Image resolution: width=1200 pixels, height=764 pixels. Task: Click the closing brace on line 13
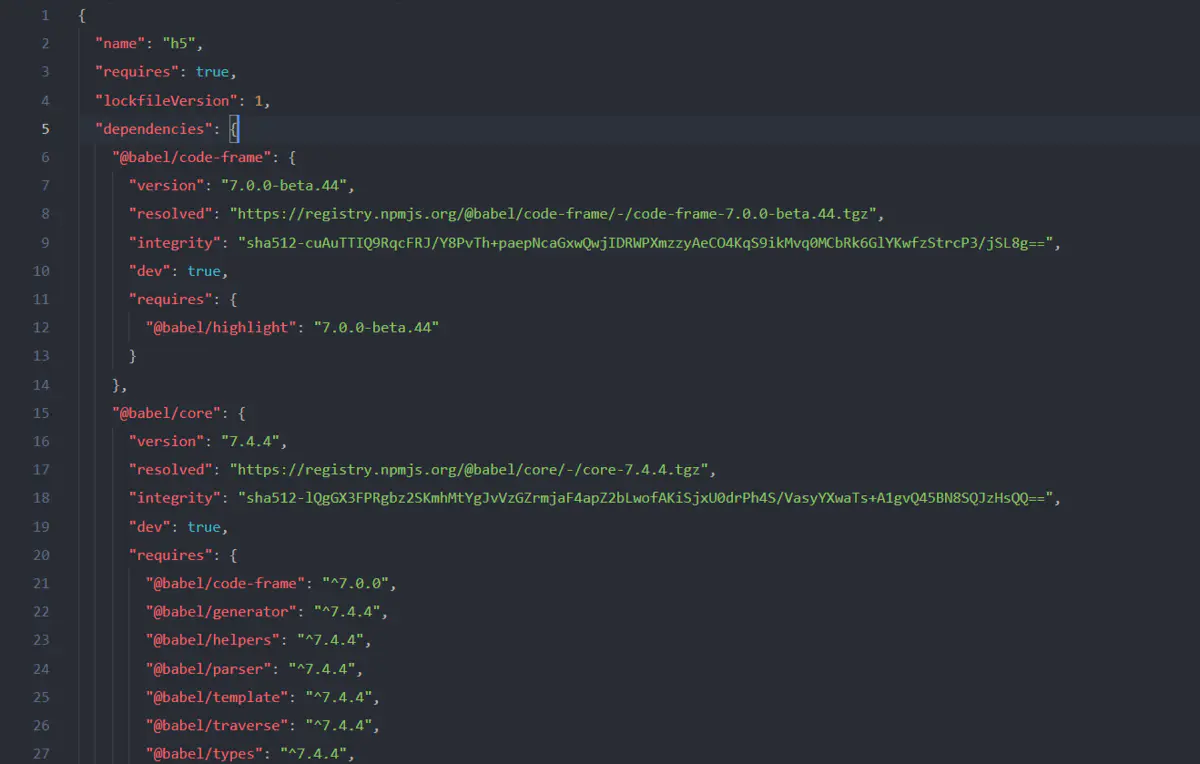point(133,356)
